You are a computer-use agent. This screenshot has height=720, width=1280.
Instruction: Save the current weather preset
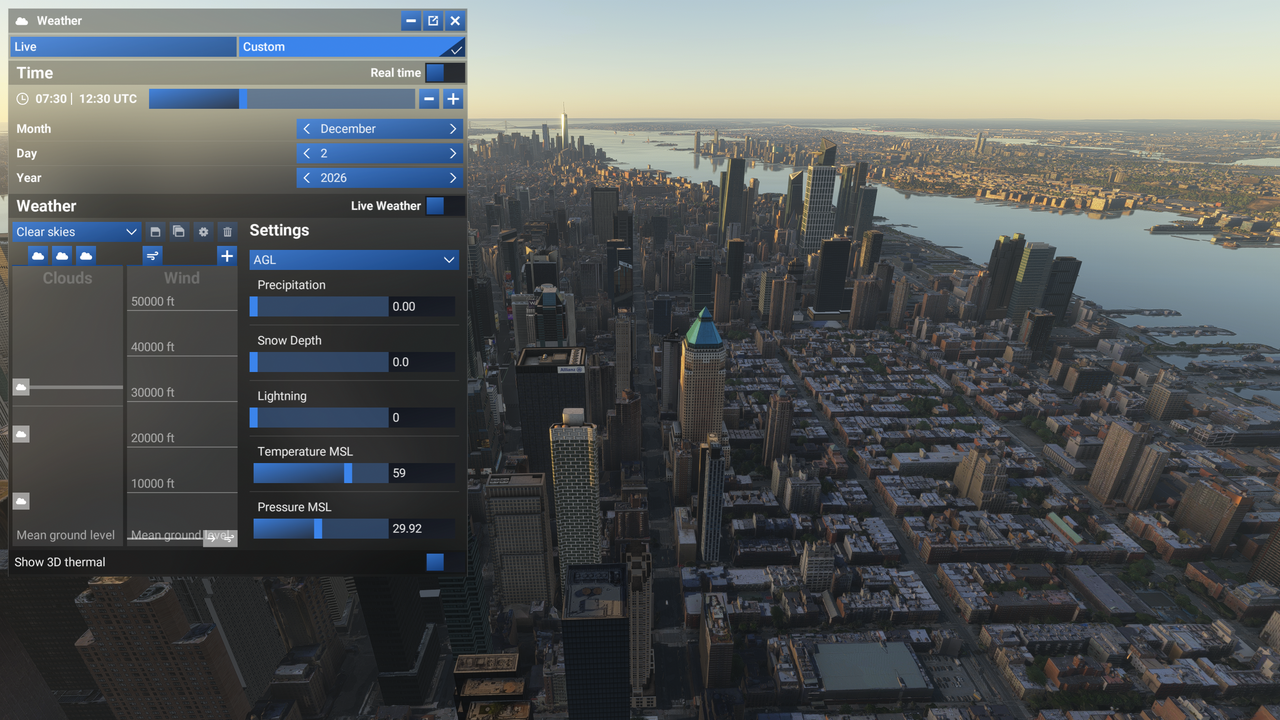point(155,232)
